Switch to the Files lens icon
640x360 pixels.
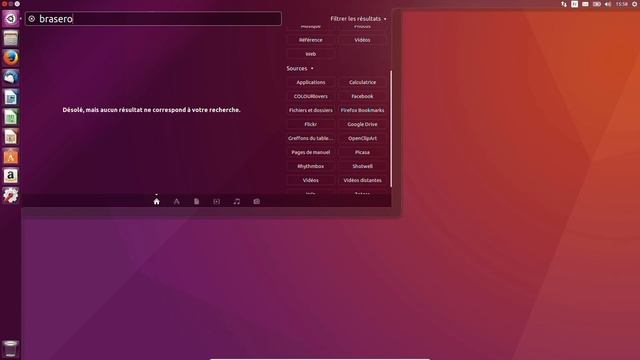pyautogui.click(x=196, y=201)
